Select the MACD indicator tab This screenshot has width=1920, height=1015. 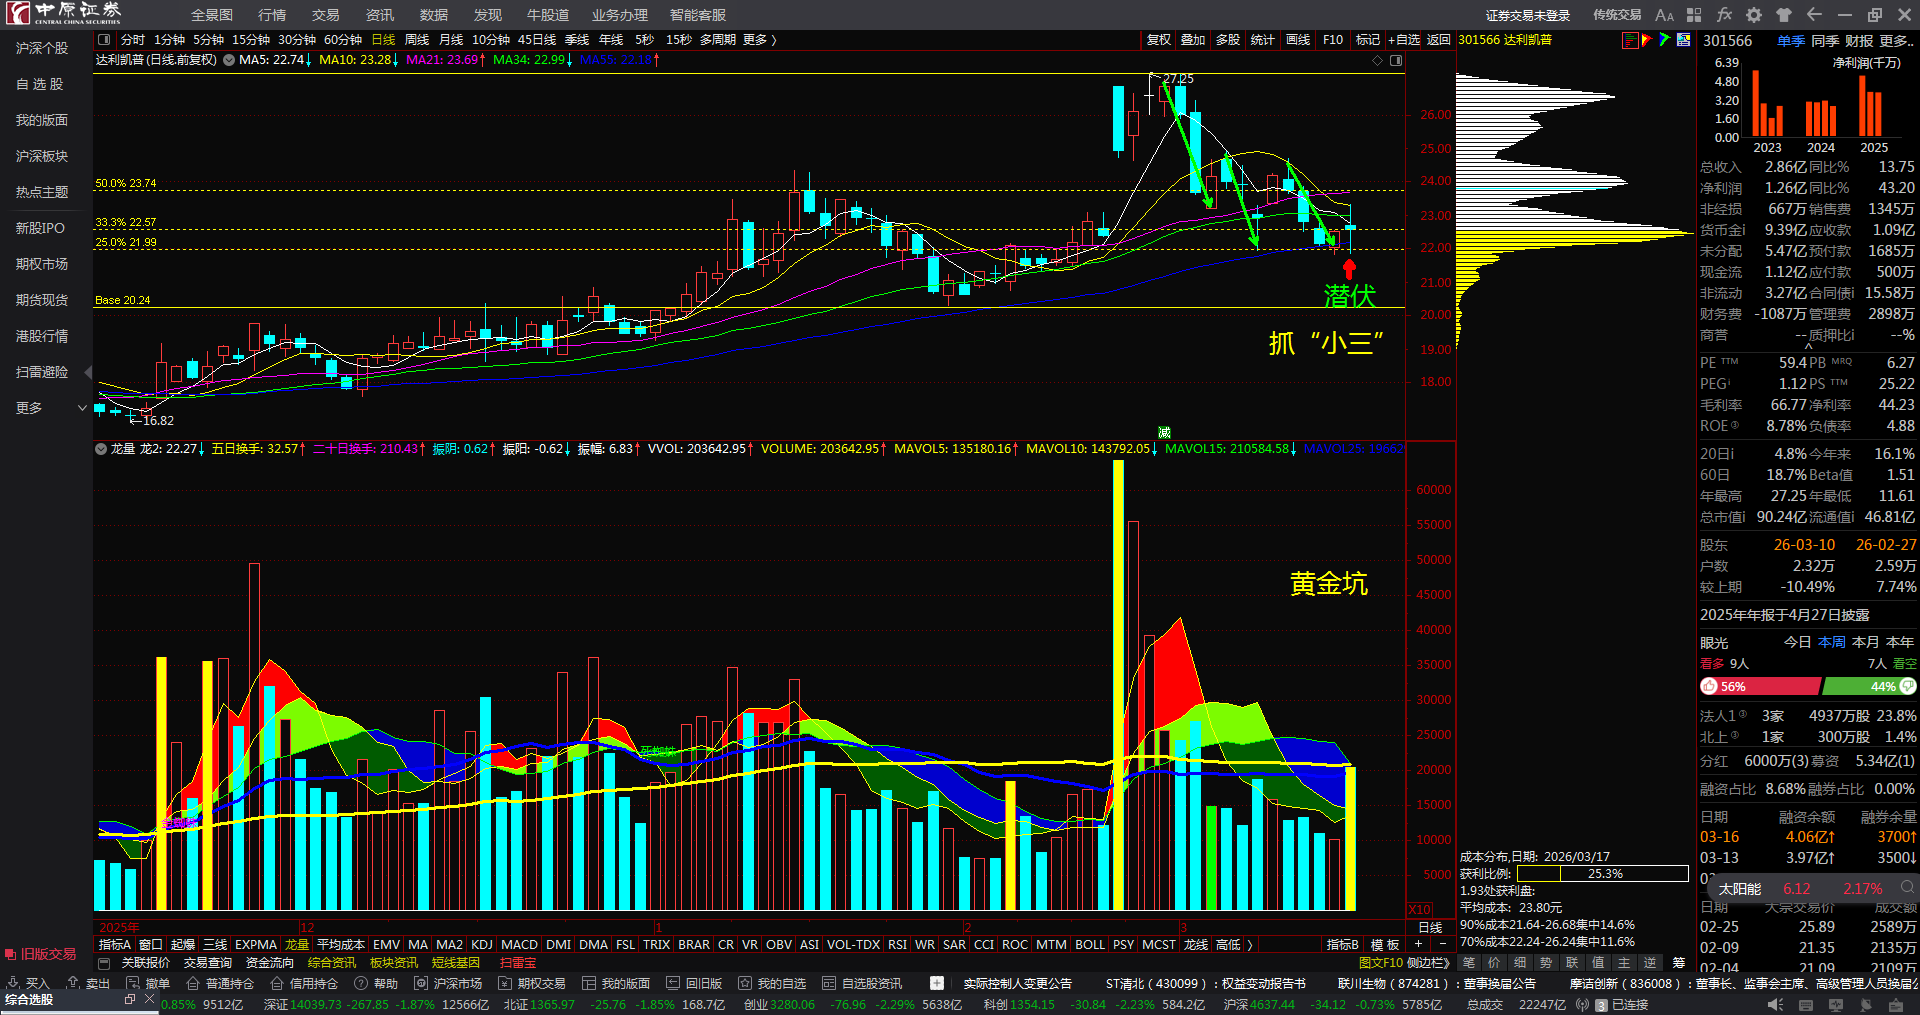click(x=519, y=945)
